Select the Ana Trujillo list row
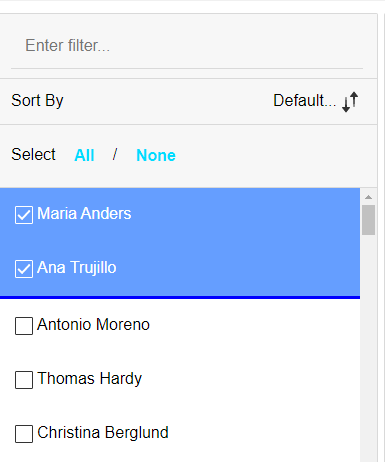The image size is (385, 462). coord(180,269)
